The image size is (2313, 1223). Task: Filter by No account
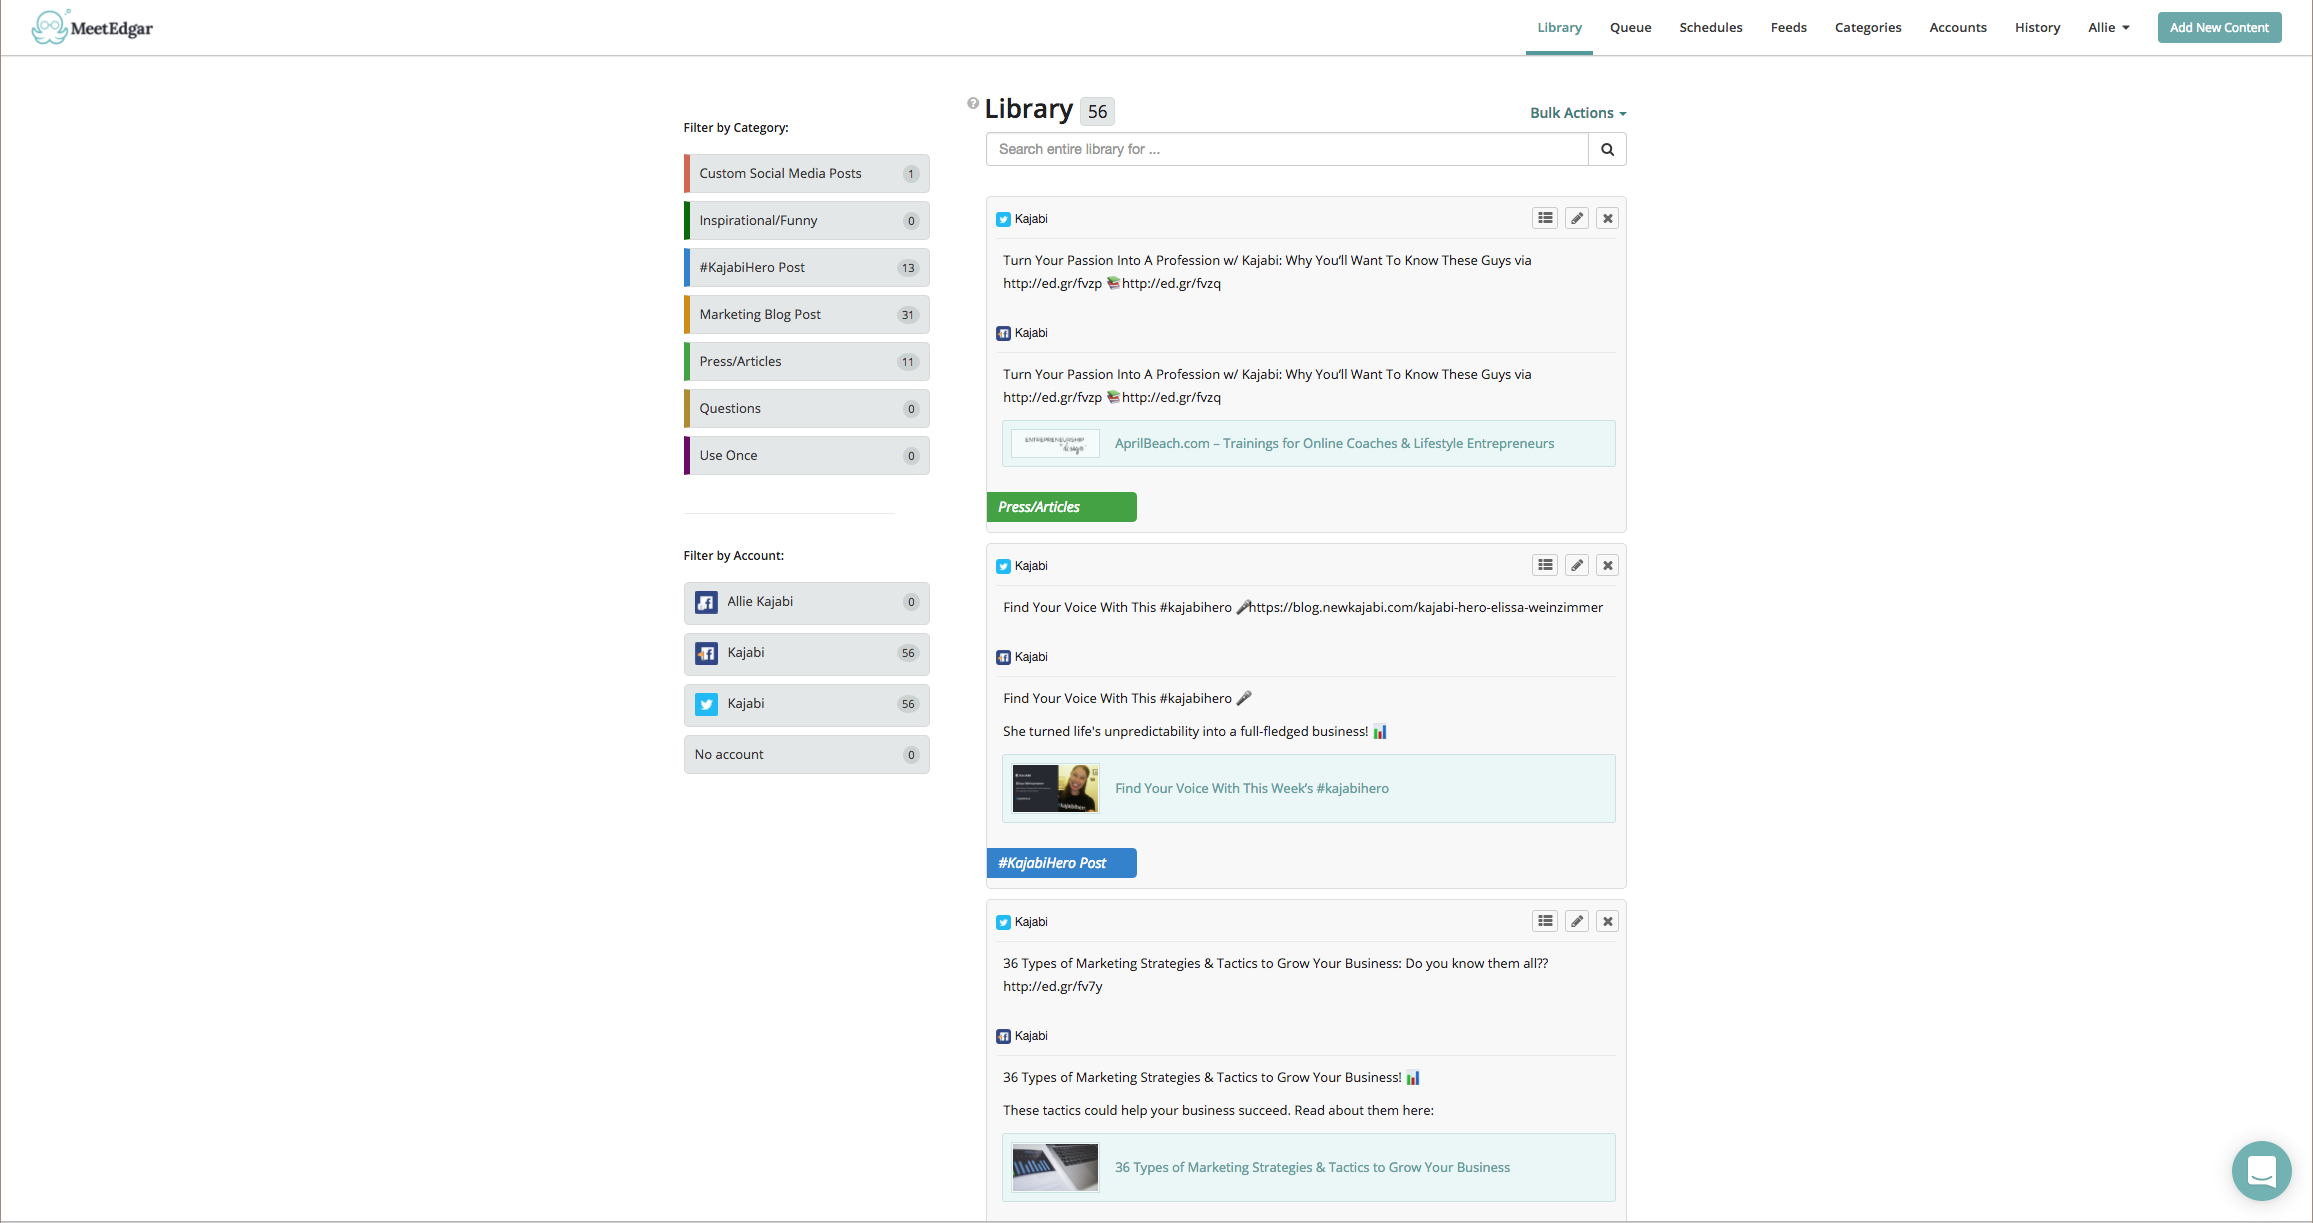[806, 754]
